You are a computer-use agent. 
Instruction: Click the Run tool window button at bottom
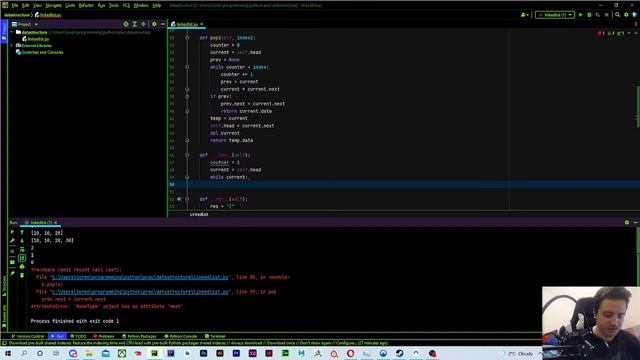click(58, 336)
